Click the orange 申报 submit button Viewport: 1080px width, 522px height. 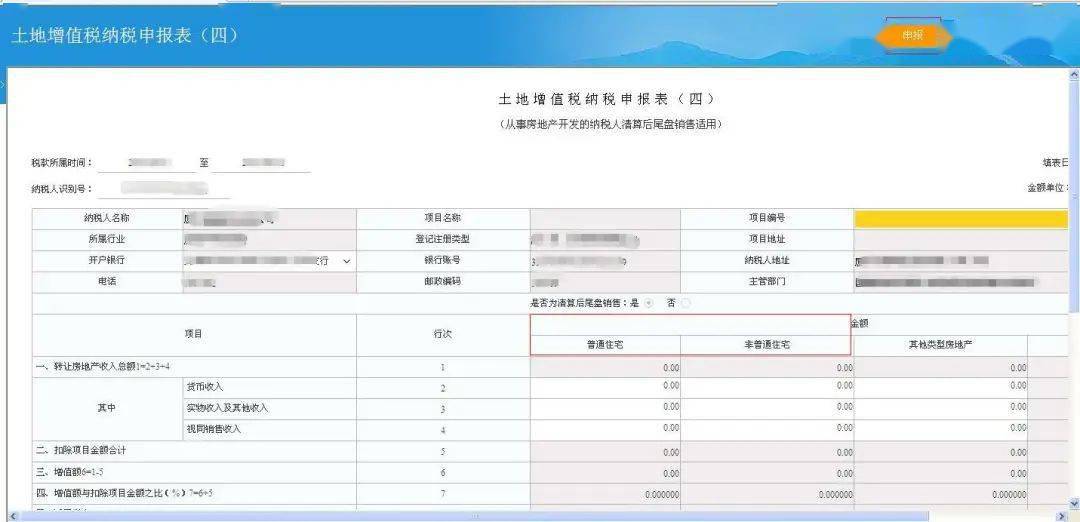click(913, 36)
